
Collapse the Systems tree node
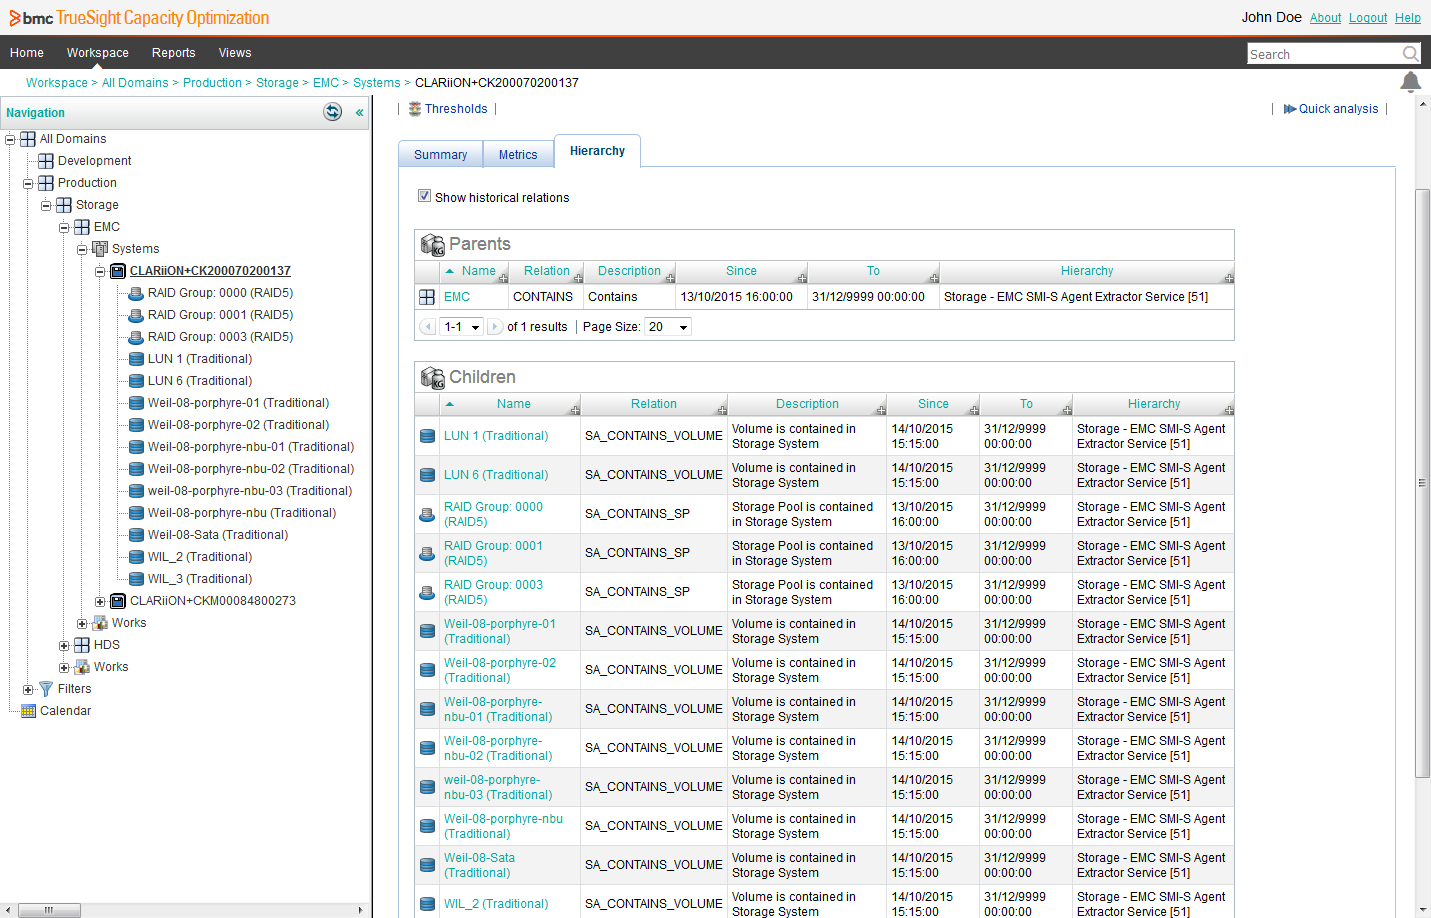pos(82,250)
